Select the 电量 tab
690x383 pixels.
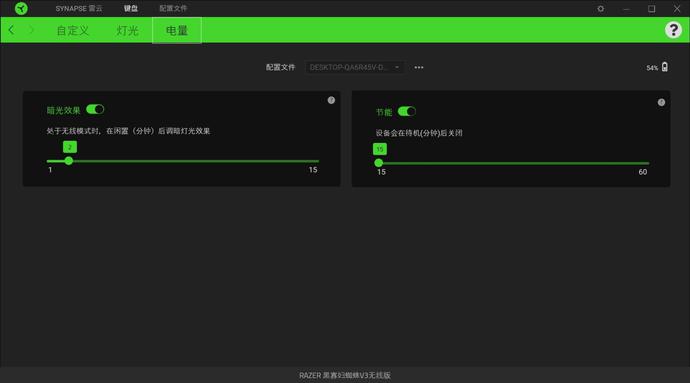pyautogui.click(x=177, y=30)
